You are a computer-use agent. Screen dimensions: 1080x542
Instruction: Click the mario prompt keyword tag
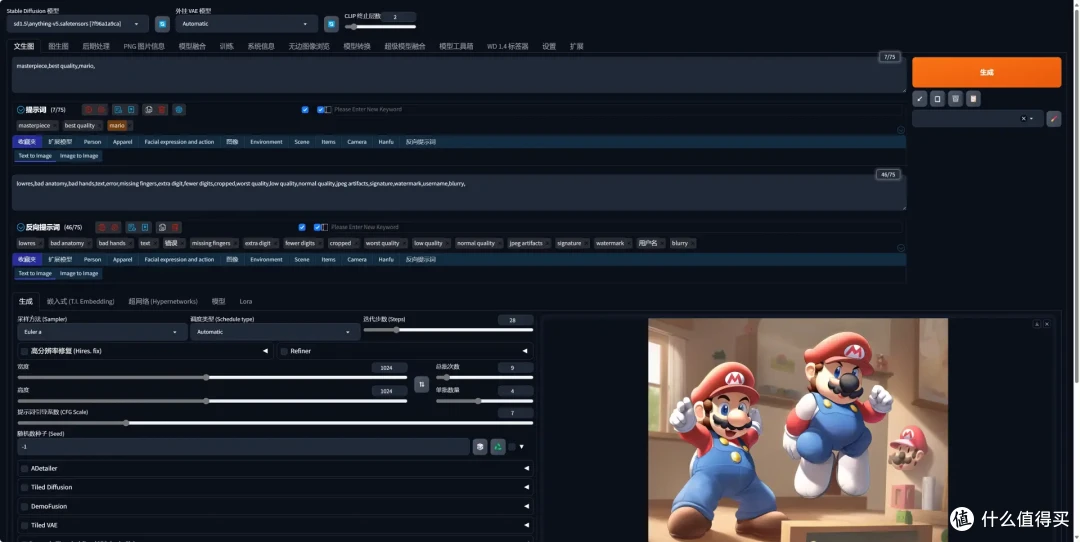point(117,126)
